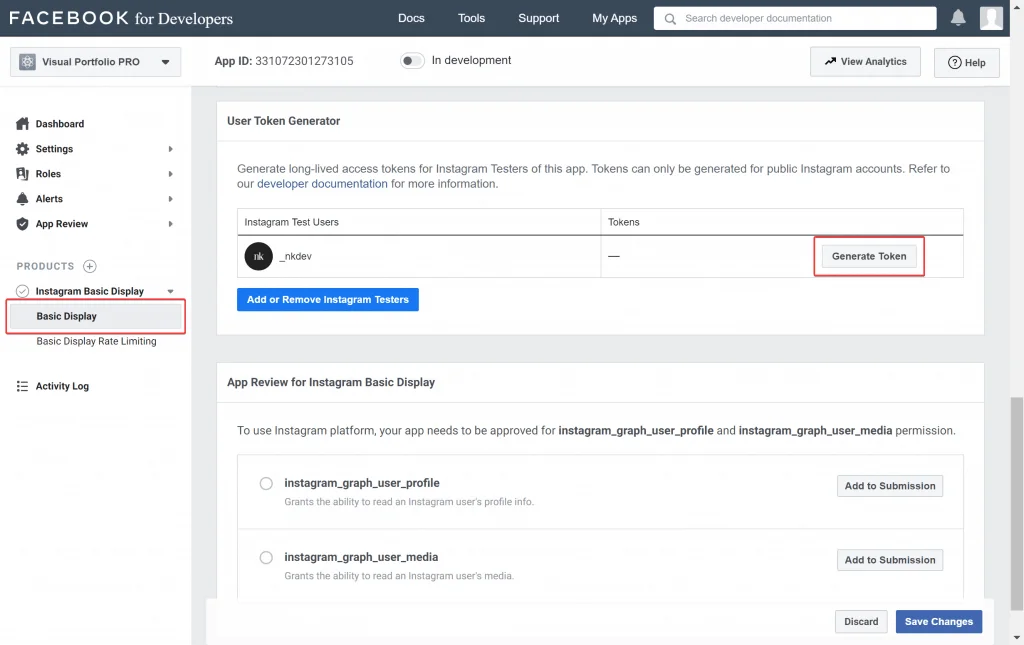Click the App Review for Instagram Basic Display heading

point(330,383)
